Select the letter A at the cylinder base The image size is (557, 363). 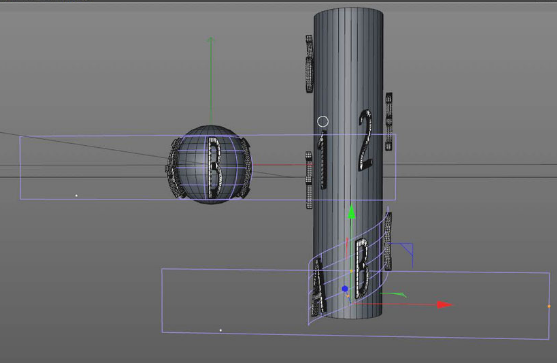(x=318, y=287)
